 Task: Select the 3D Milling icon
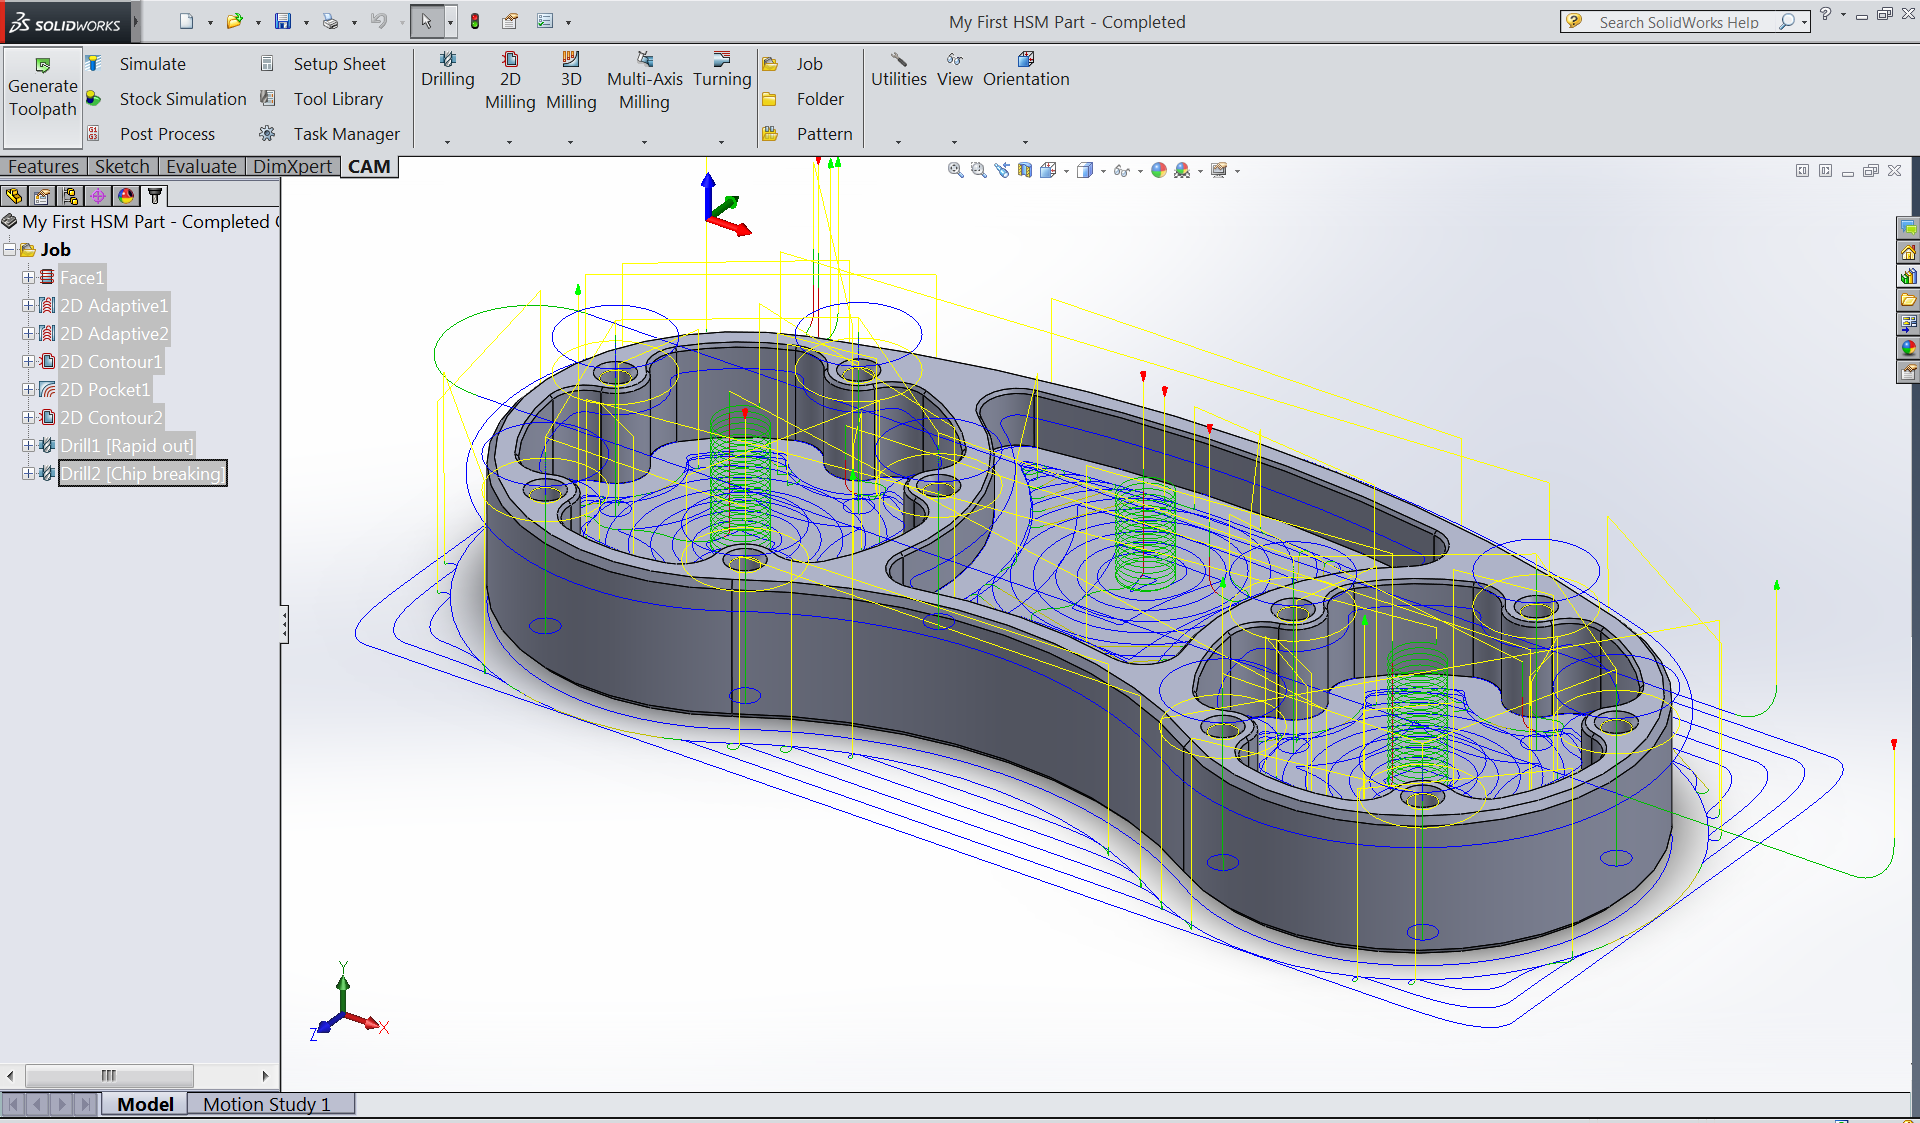[x=571, y=60]
